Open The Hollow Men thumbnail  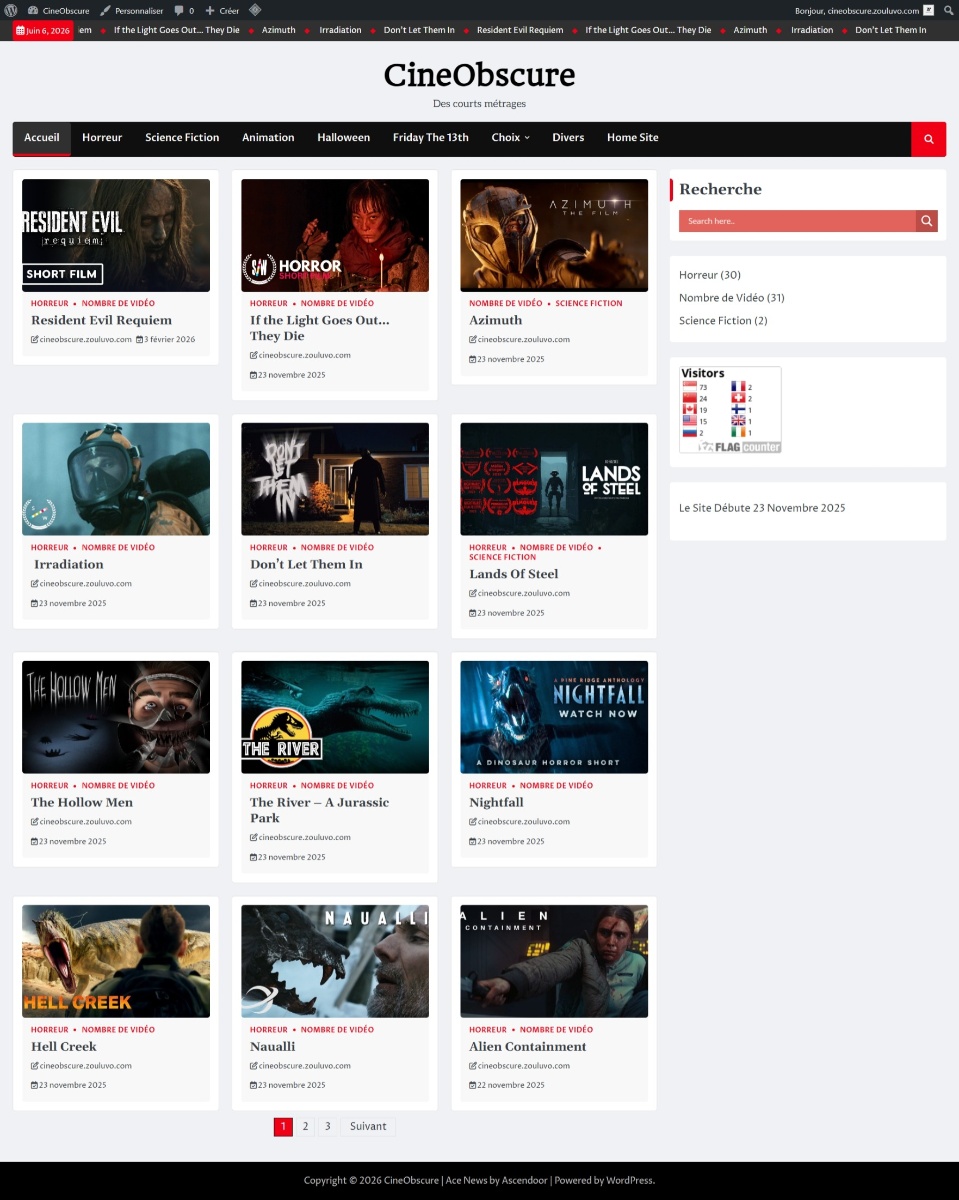pos(116,717)
